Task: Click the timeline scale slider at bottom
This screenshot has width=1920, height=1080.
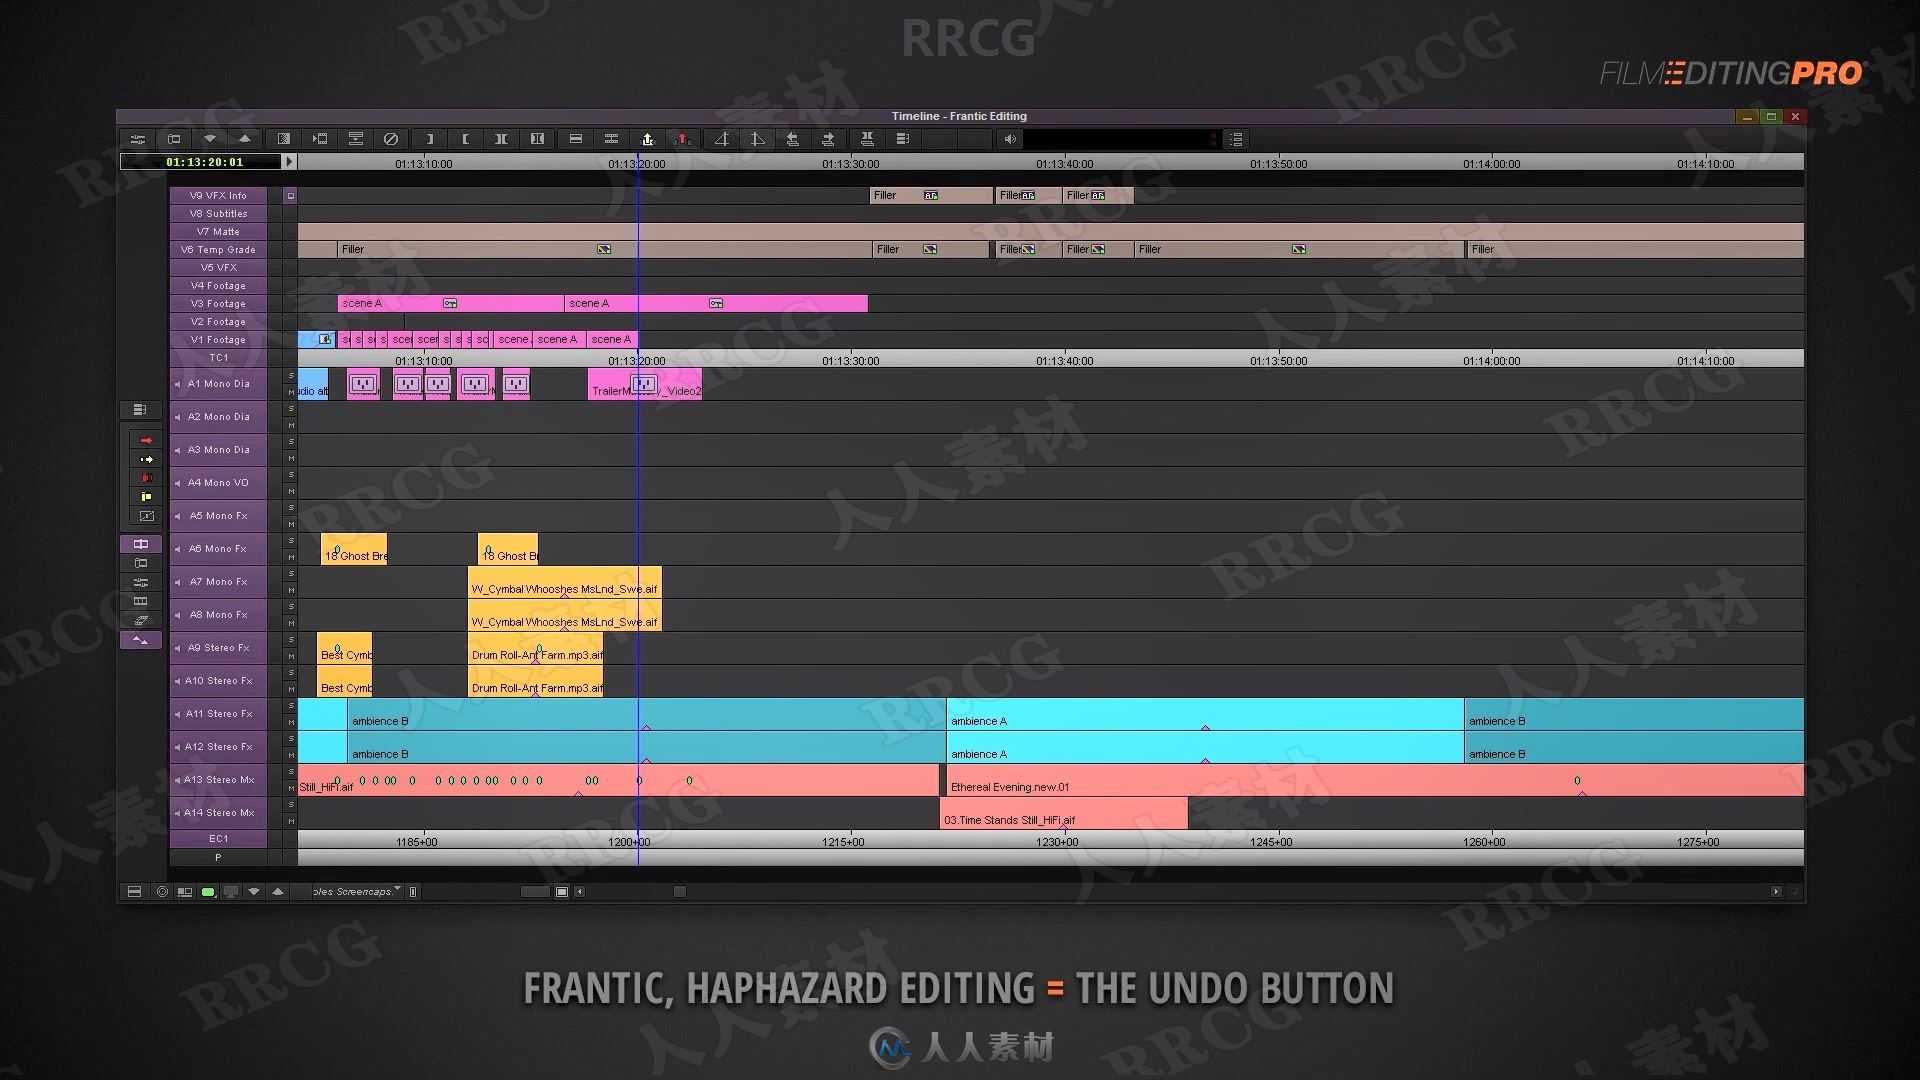Action: [x=535, y=891]
